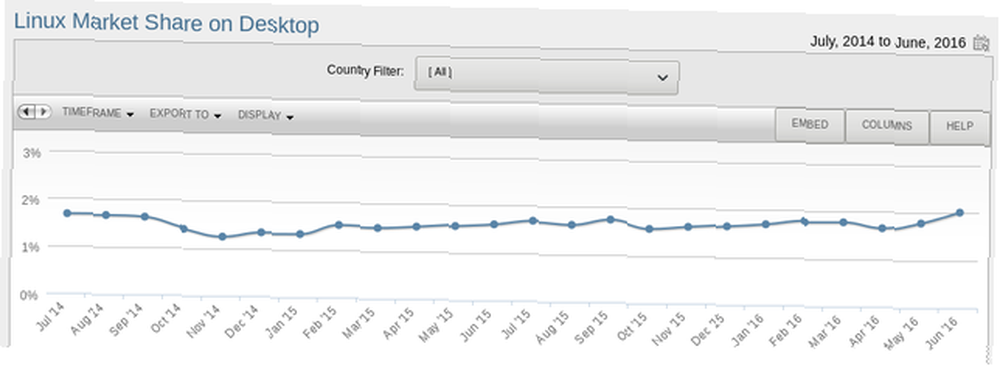Select the Mar '15 data point
This screenshot has width=1000, height=366.
[378, 228]
